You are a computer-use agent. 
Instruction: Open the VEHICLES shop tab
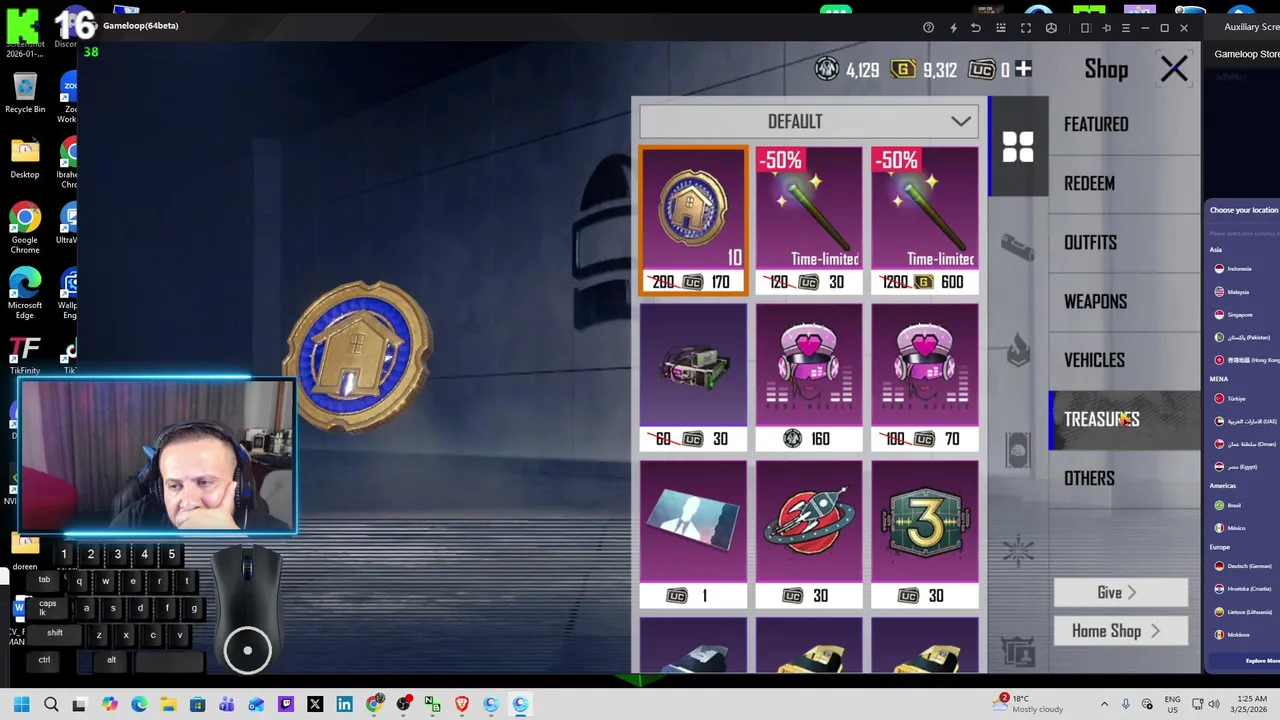click(1124, 361)
